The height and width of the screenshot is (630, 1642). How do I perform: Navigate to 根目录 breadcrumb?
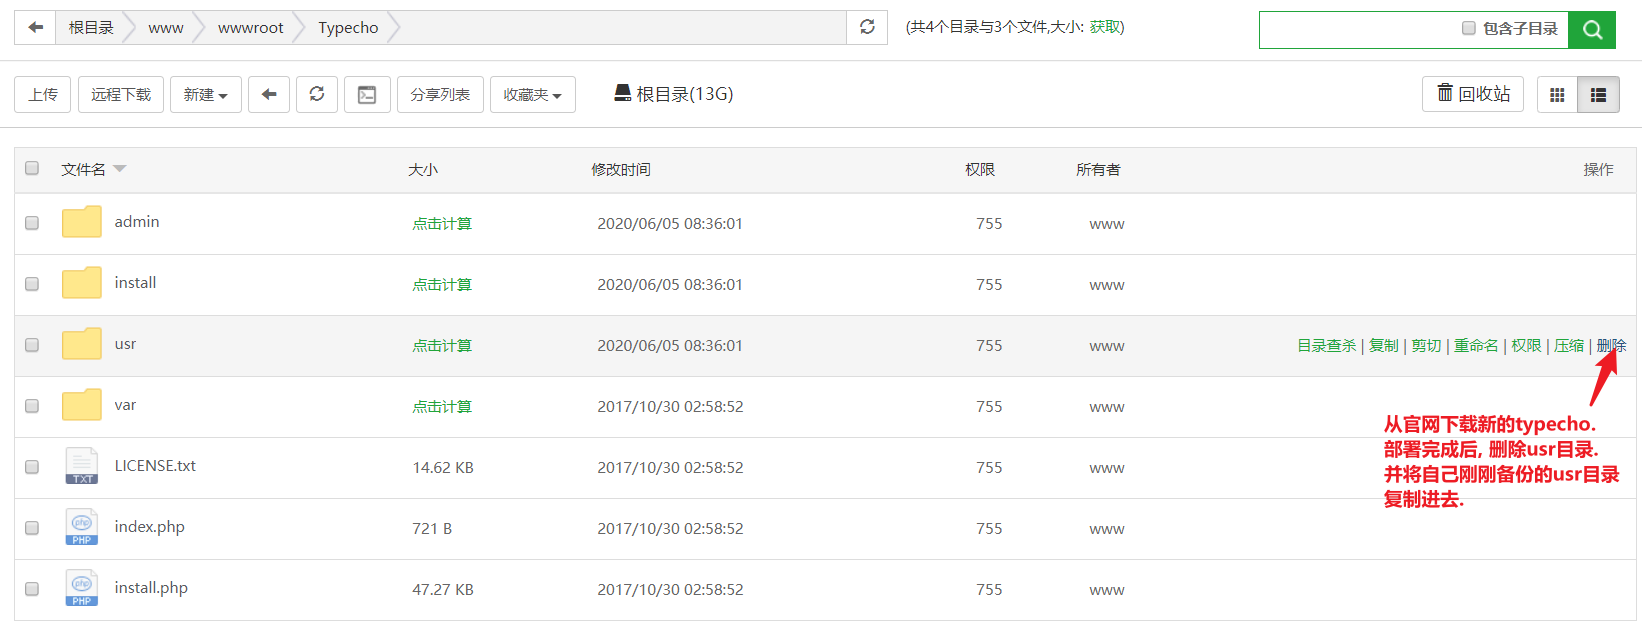[x=91, y=28]
